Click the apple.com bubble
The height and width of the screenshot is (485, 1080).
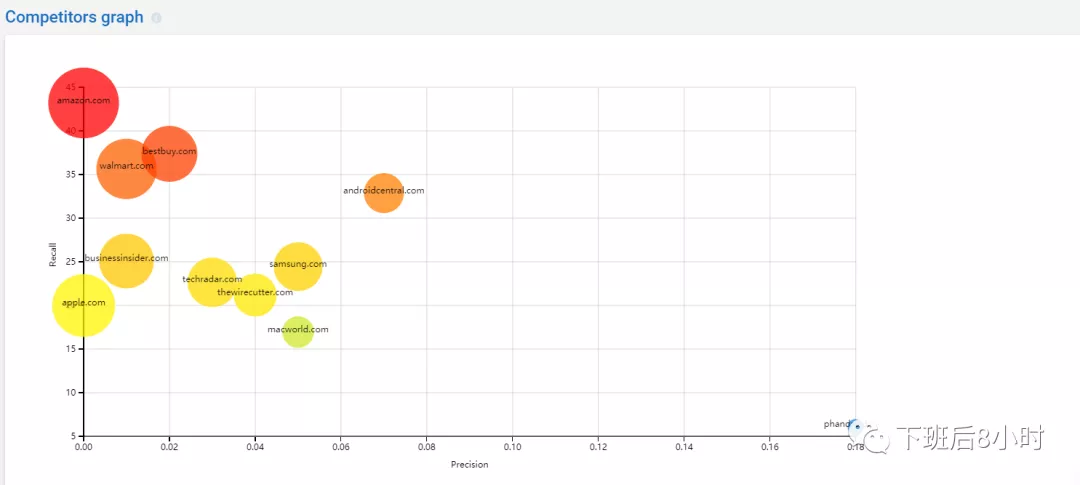83,305
